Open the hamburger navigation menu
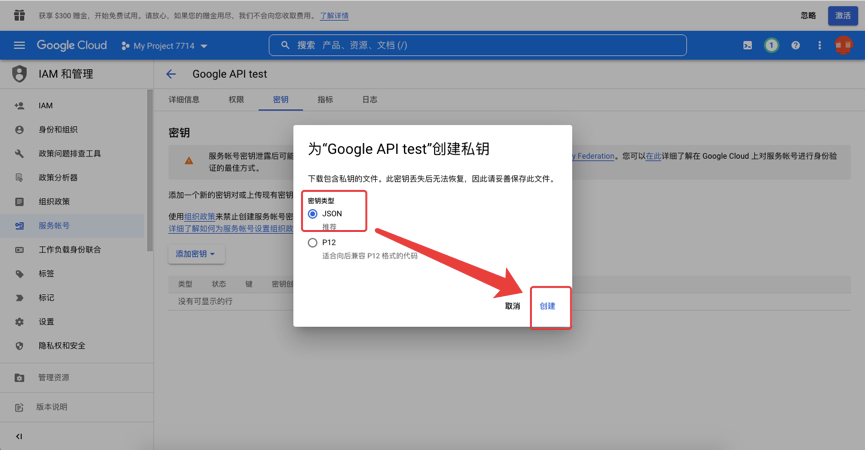865x450 pixels. [19, 45]
